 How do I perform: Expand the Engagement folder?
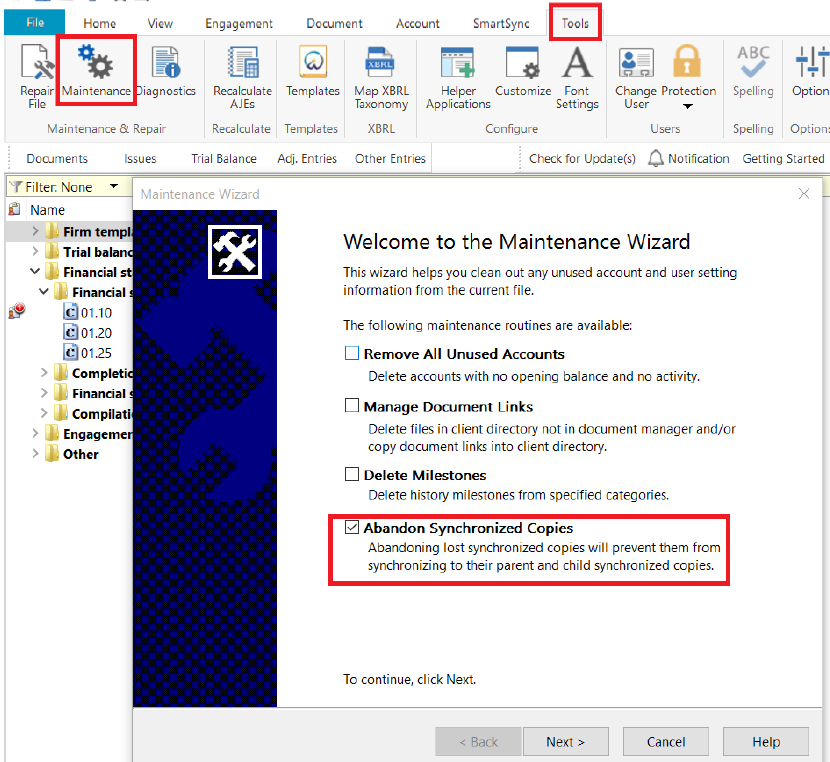tap(35, 433)
